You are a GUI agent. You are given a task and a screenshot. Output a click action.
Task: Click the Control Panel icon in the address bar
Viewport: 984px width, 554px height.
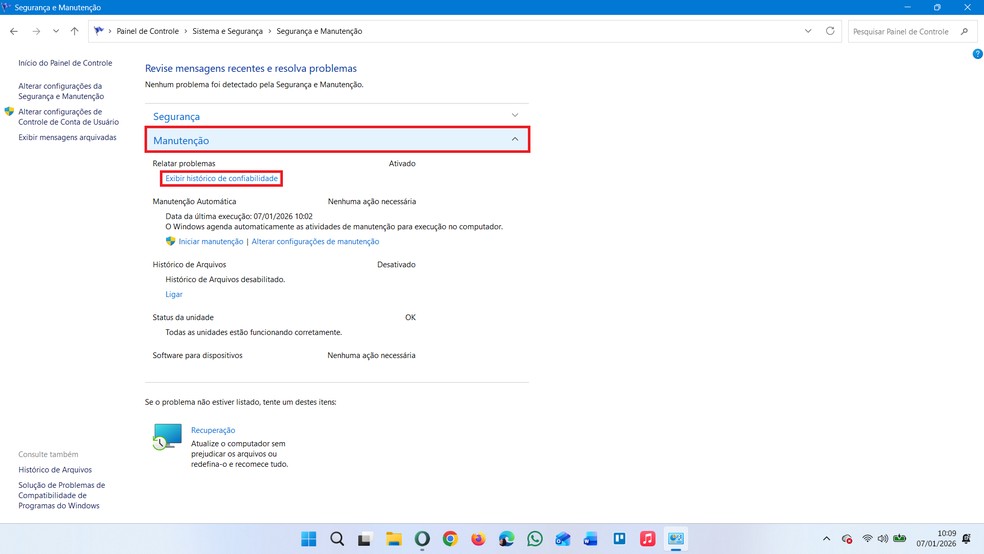click(99, 31)
